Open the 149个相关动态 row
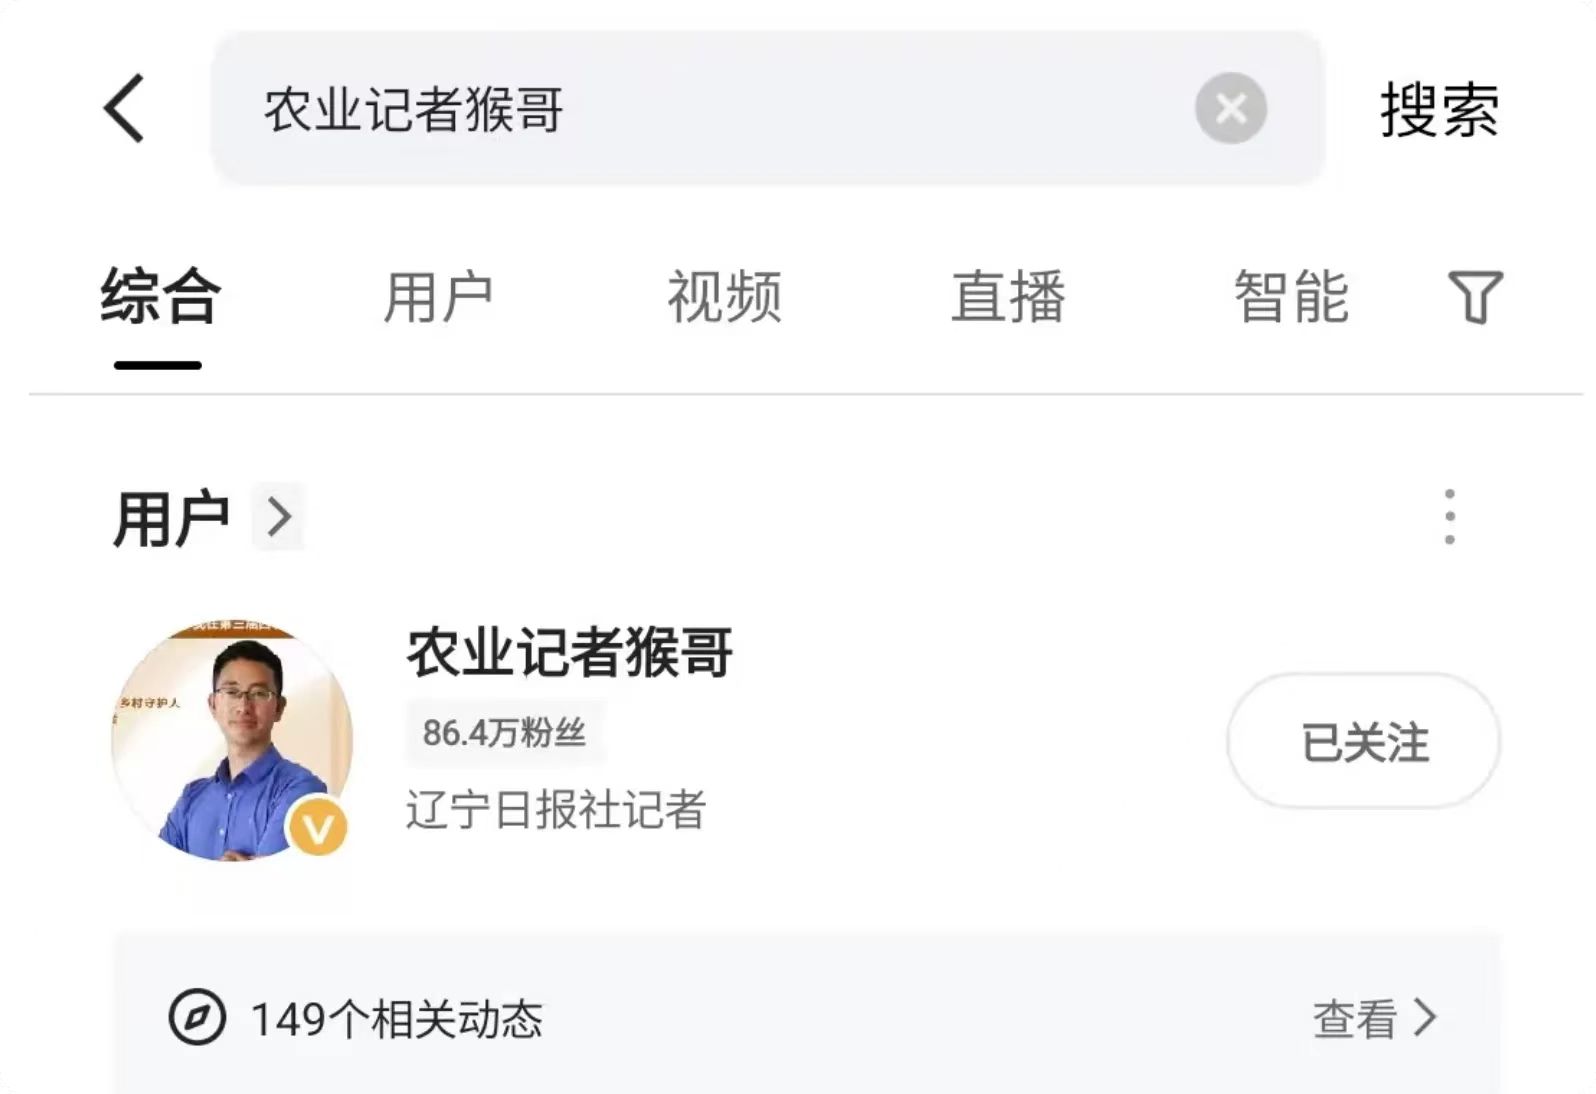The height and width of the screenshot is (1094, 1596). click(806, 1018)
